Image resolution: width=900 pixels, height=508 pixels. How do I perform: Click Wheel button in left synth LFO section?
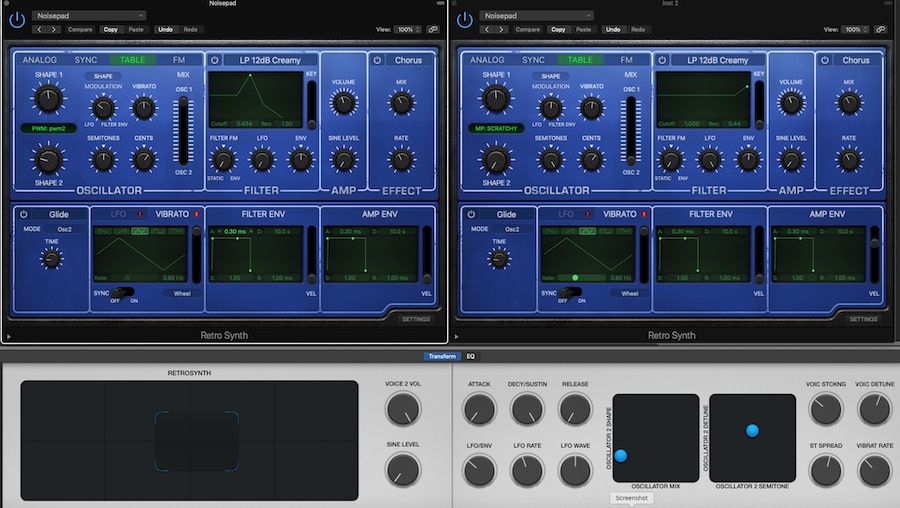182,293
